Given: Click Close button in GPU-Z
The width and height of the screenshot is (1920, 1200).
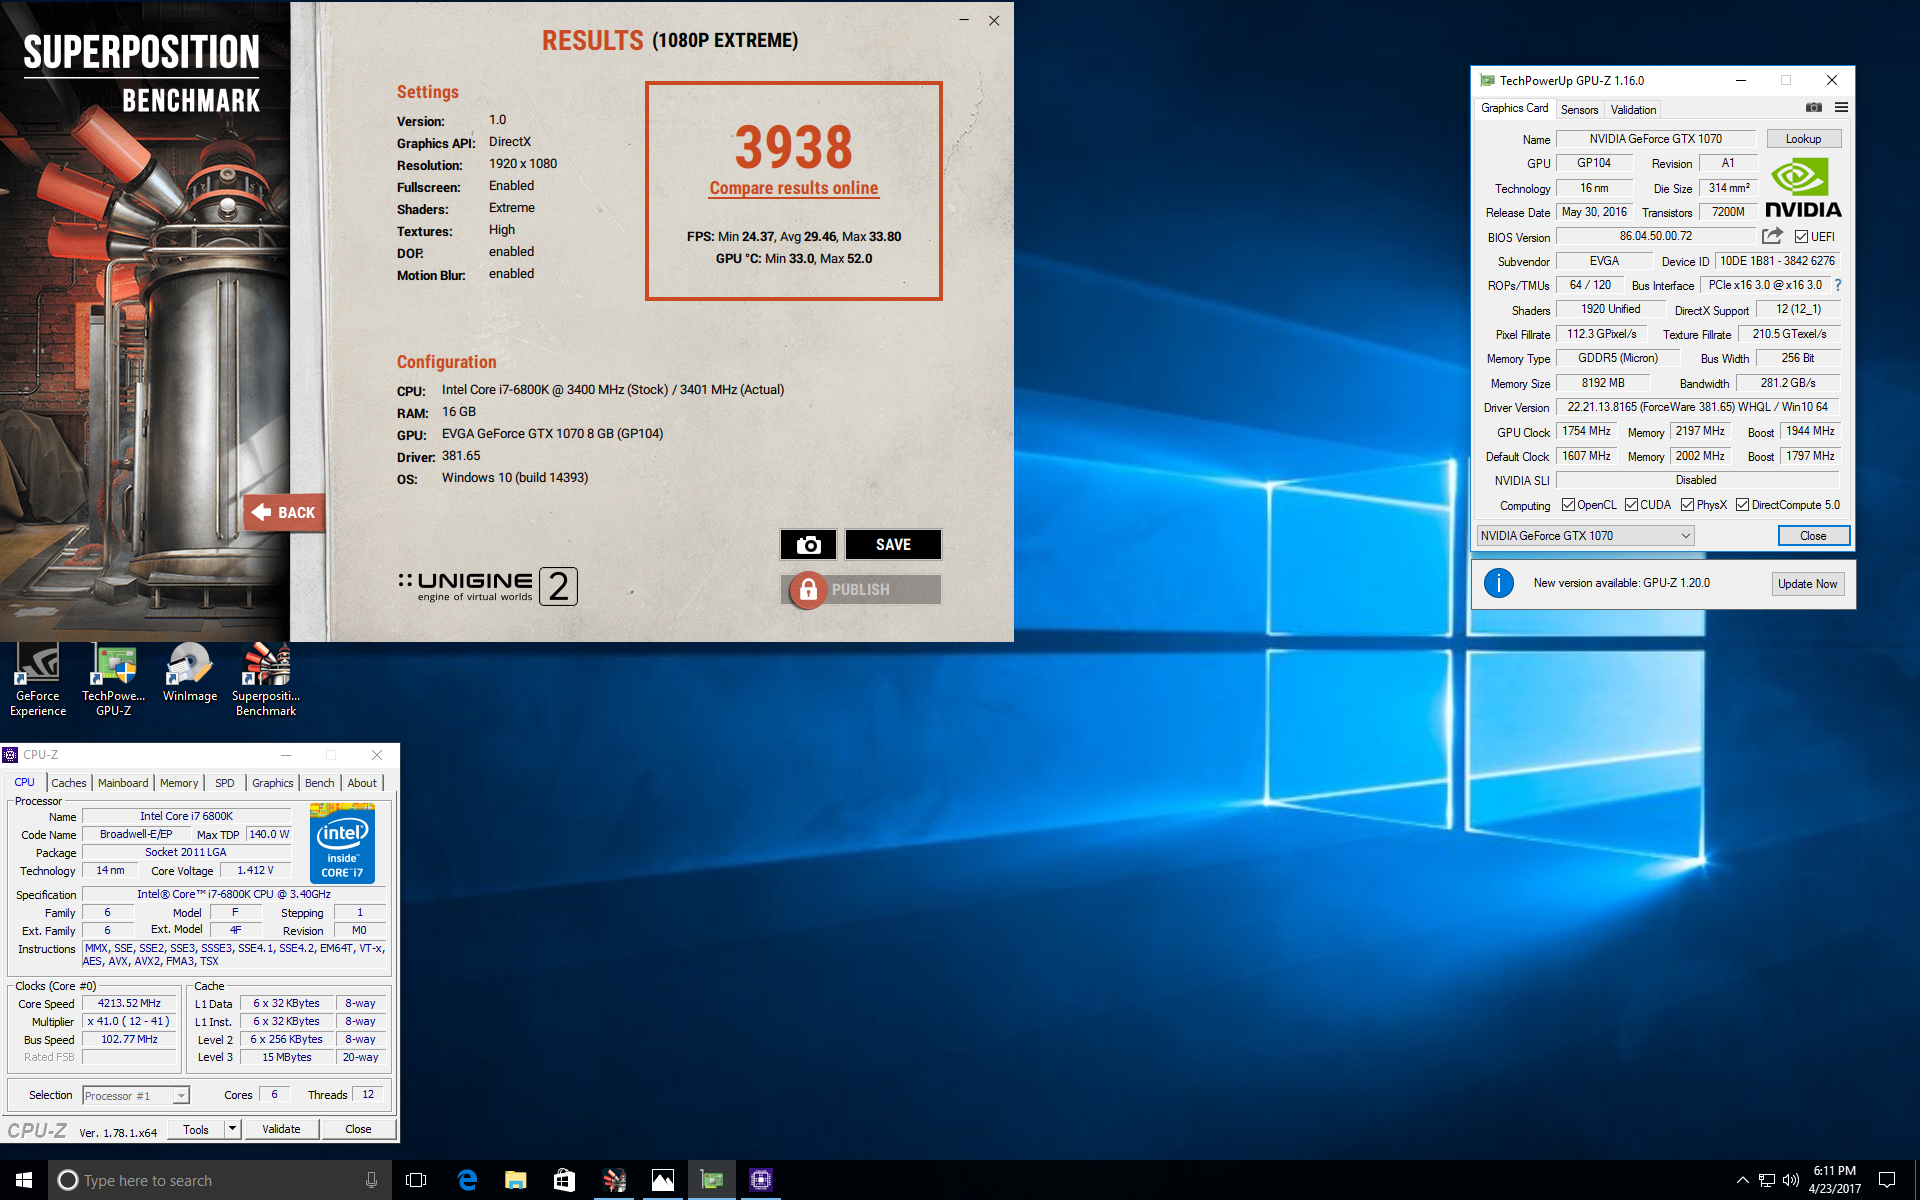Looking at the screenshot, I should (1813, 536).
